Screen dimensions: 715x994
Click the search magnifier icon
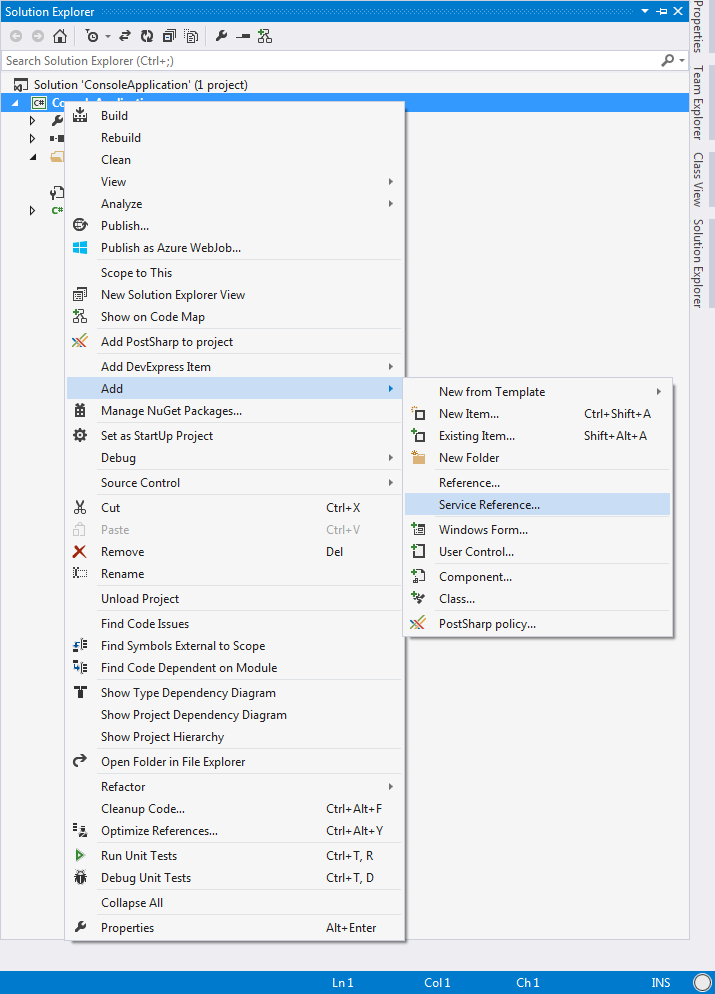[x=667, y=60]
